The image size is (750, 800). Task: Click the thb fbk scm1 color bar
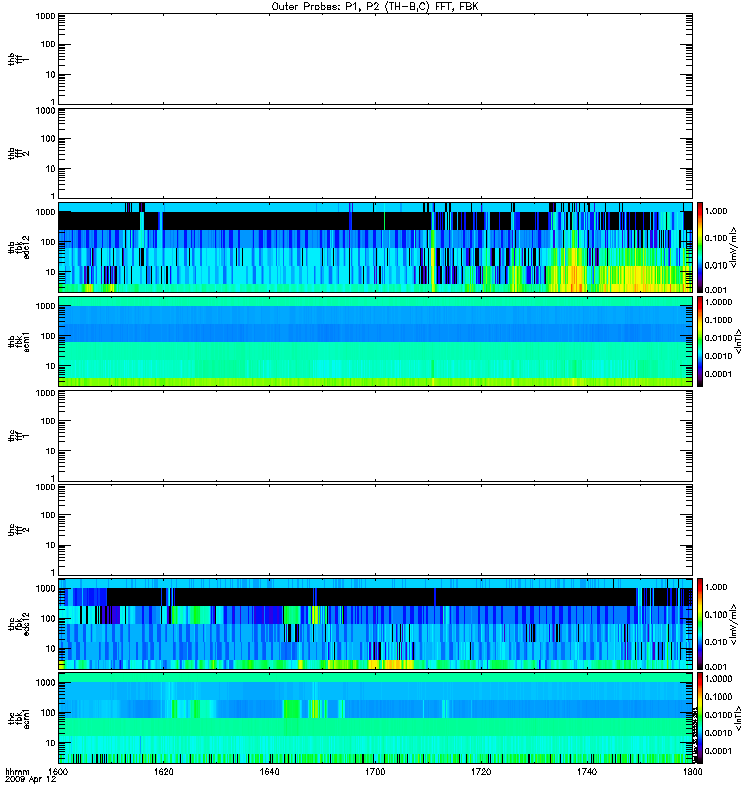tap(700, 341)
